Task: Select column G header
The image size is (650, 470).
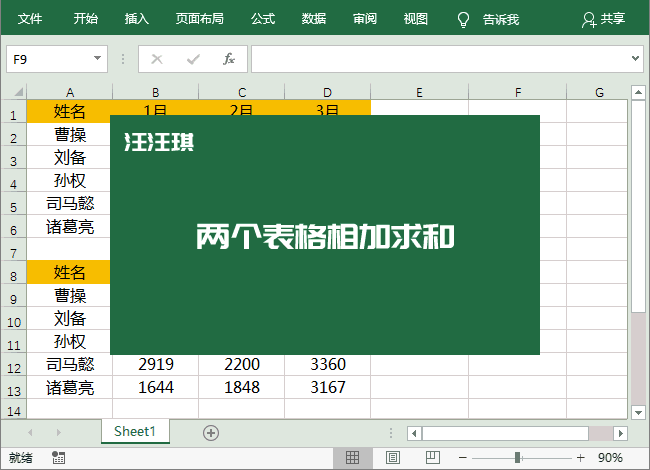Action: point(597,92)
